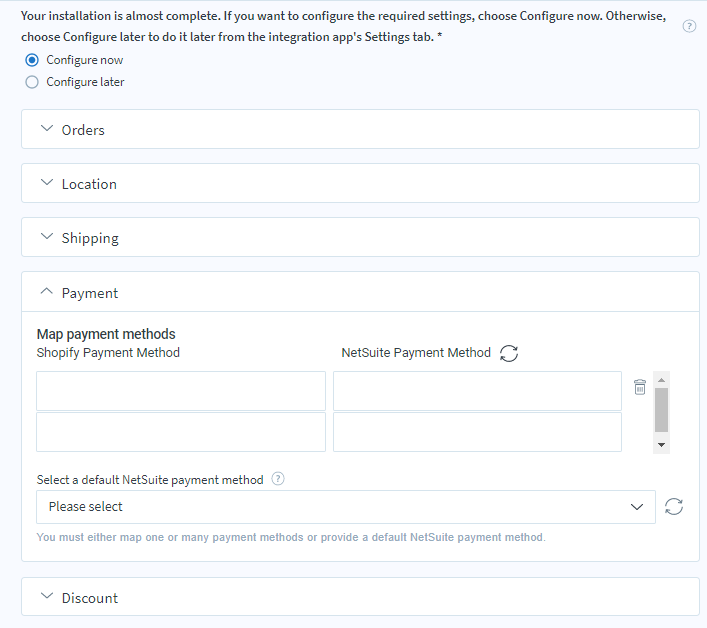Click second Shopify Payment Method field
The width and height of the screenshot is (707, 628).
pos(181,432)
